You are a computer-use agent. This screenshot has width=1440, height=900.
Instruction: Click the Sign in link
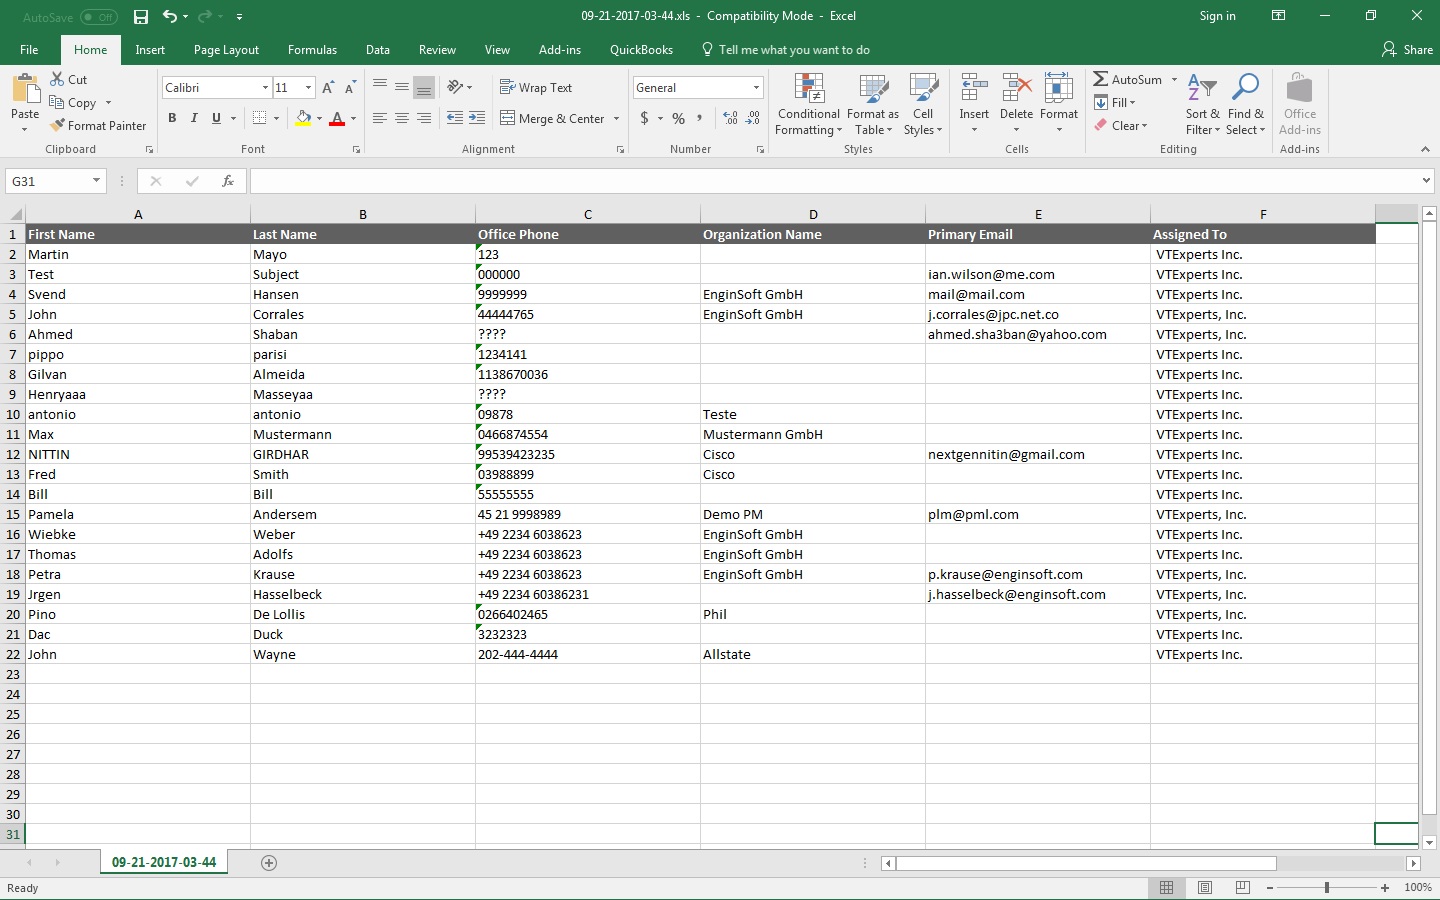tap(1217, 16)
